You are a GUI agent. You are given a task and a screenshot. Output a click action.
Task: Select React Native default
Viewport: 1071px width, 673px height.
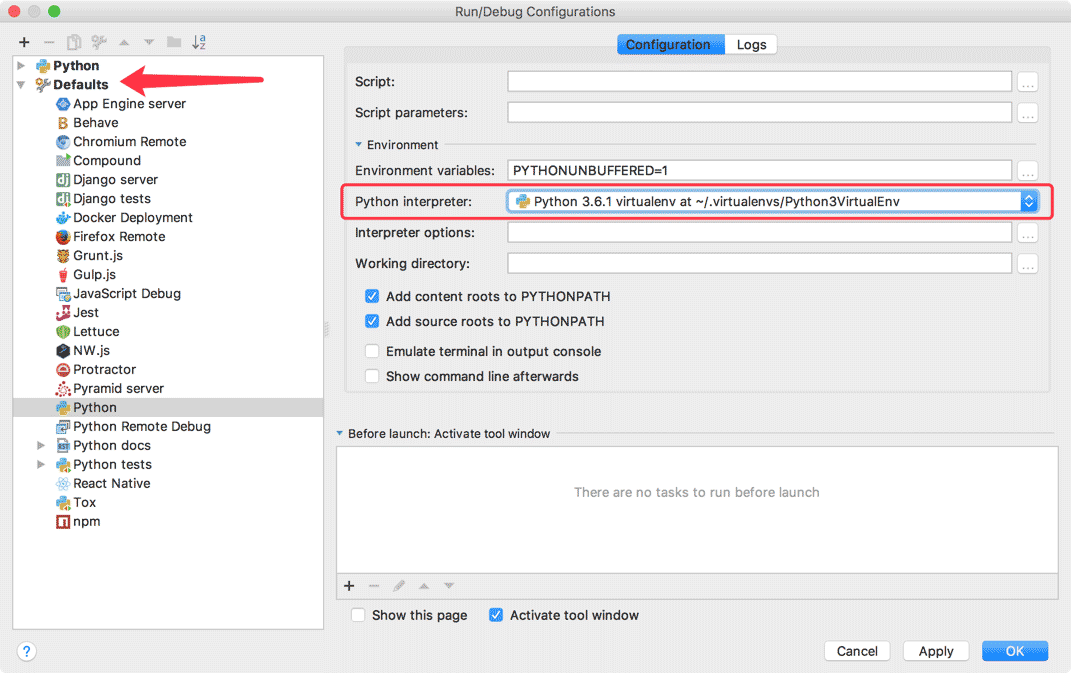111,484
